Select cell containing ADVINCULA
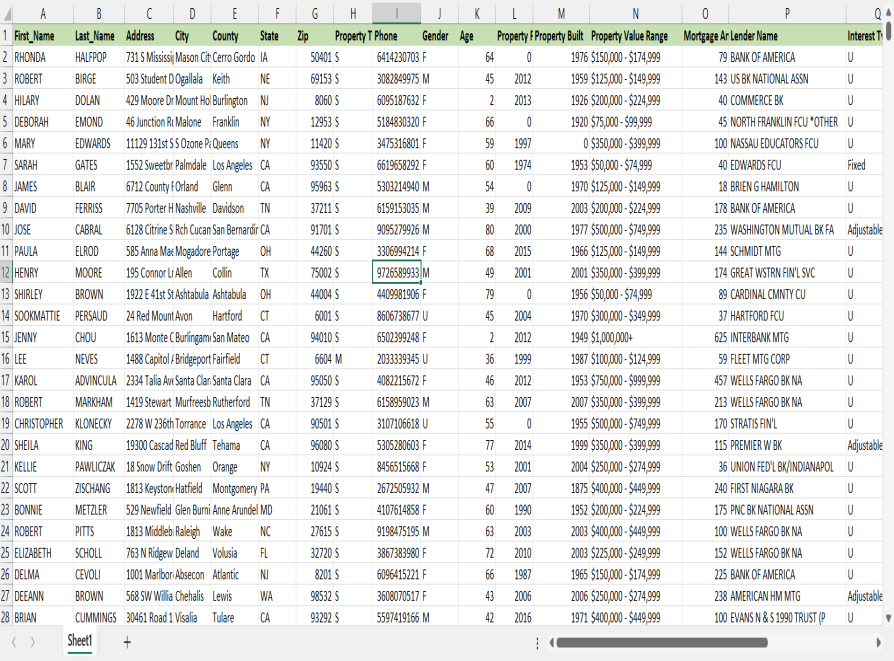Image resolution: width=894 pixels, height=661 pixels. (x=99, y=380)
